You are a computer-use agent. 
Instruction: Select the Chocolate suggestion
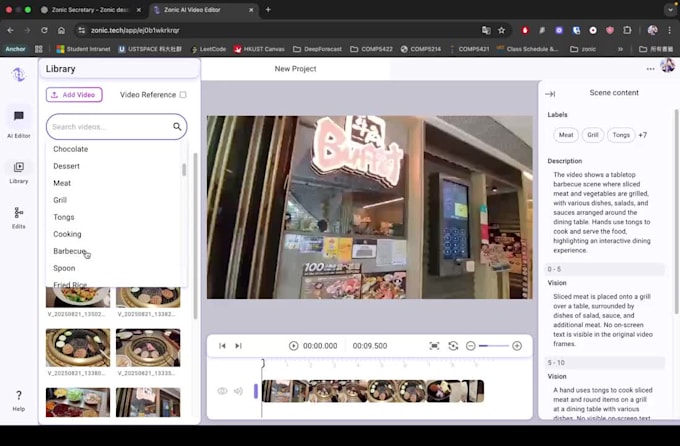tap(71, 149)
